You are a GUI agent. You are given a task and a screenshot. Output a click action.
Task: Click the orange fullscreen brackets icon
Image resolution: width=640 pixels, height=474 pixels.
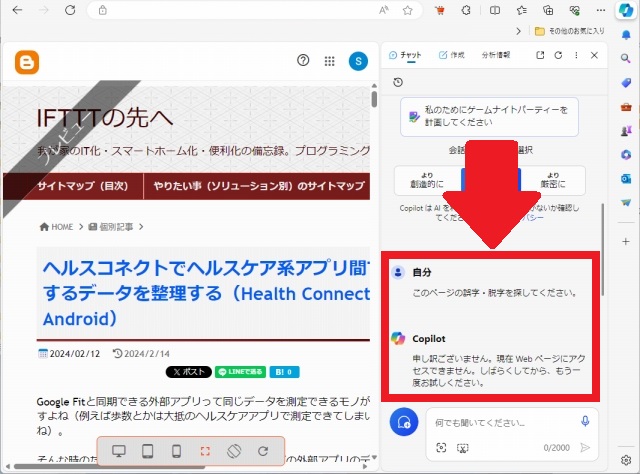pos(205,451)
